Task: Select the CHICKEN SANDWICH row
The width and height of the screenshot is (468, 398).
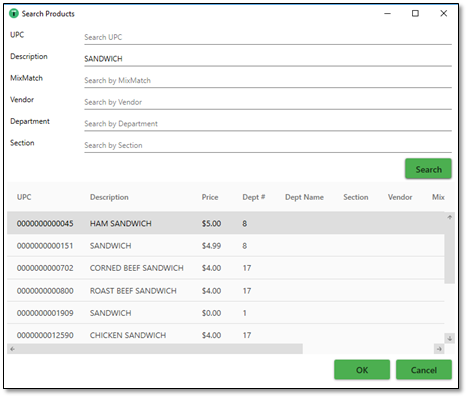Action: click(226, 335)
